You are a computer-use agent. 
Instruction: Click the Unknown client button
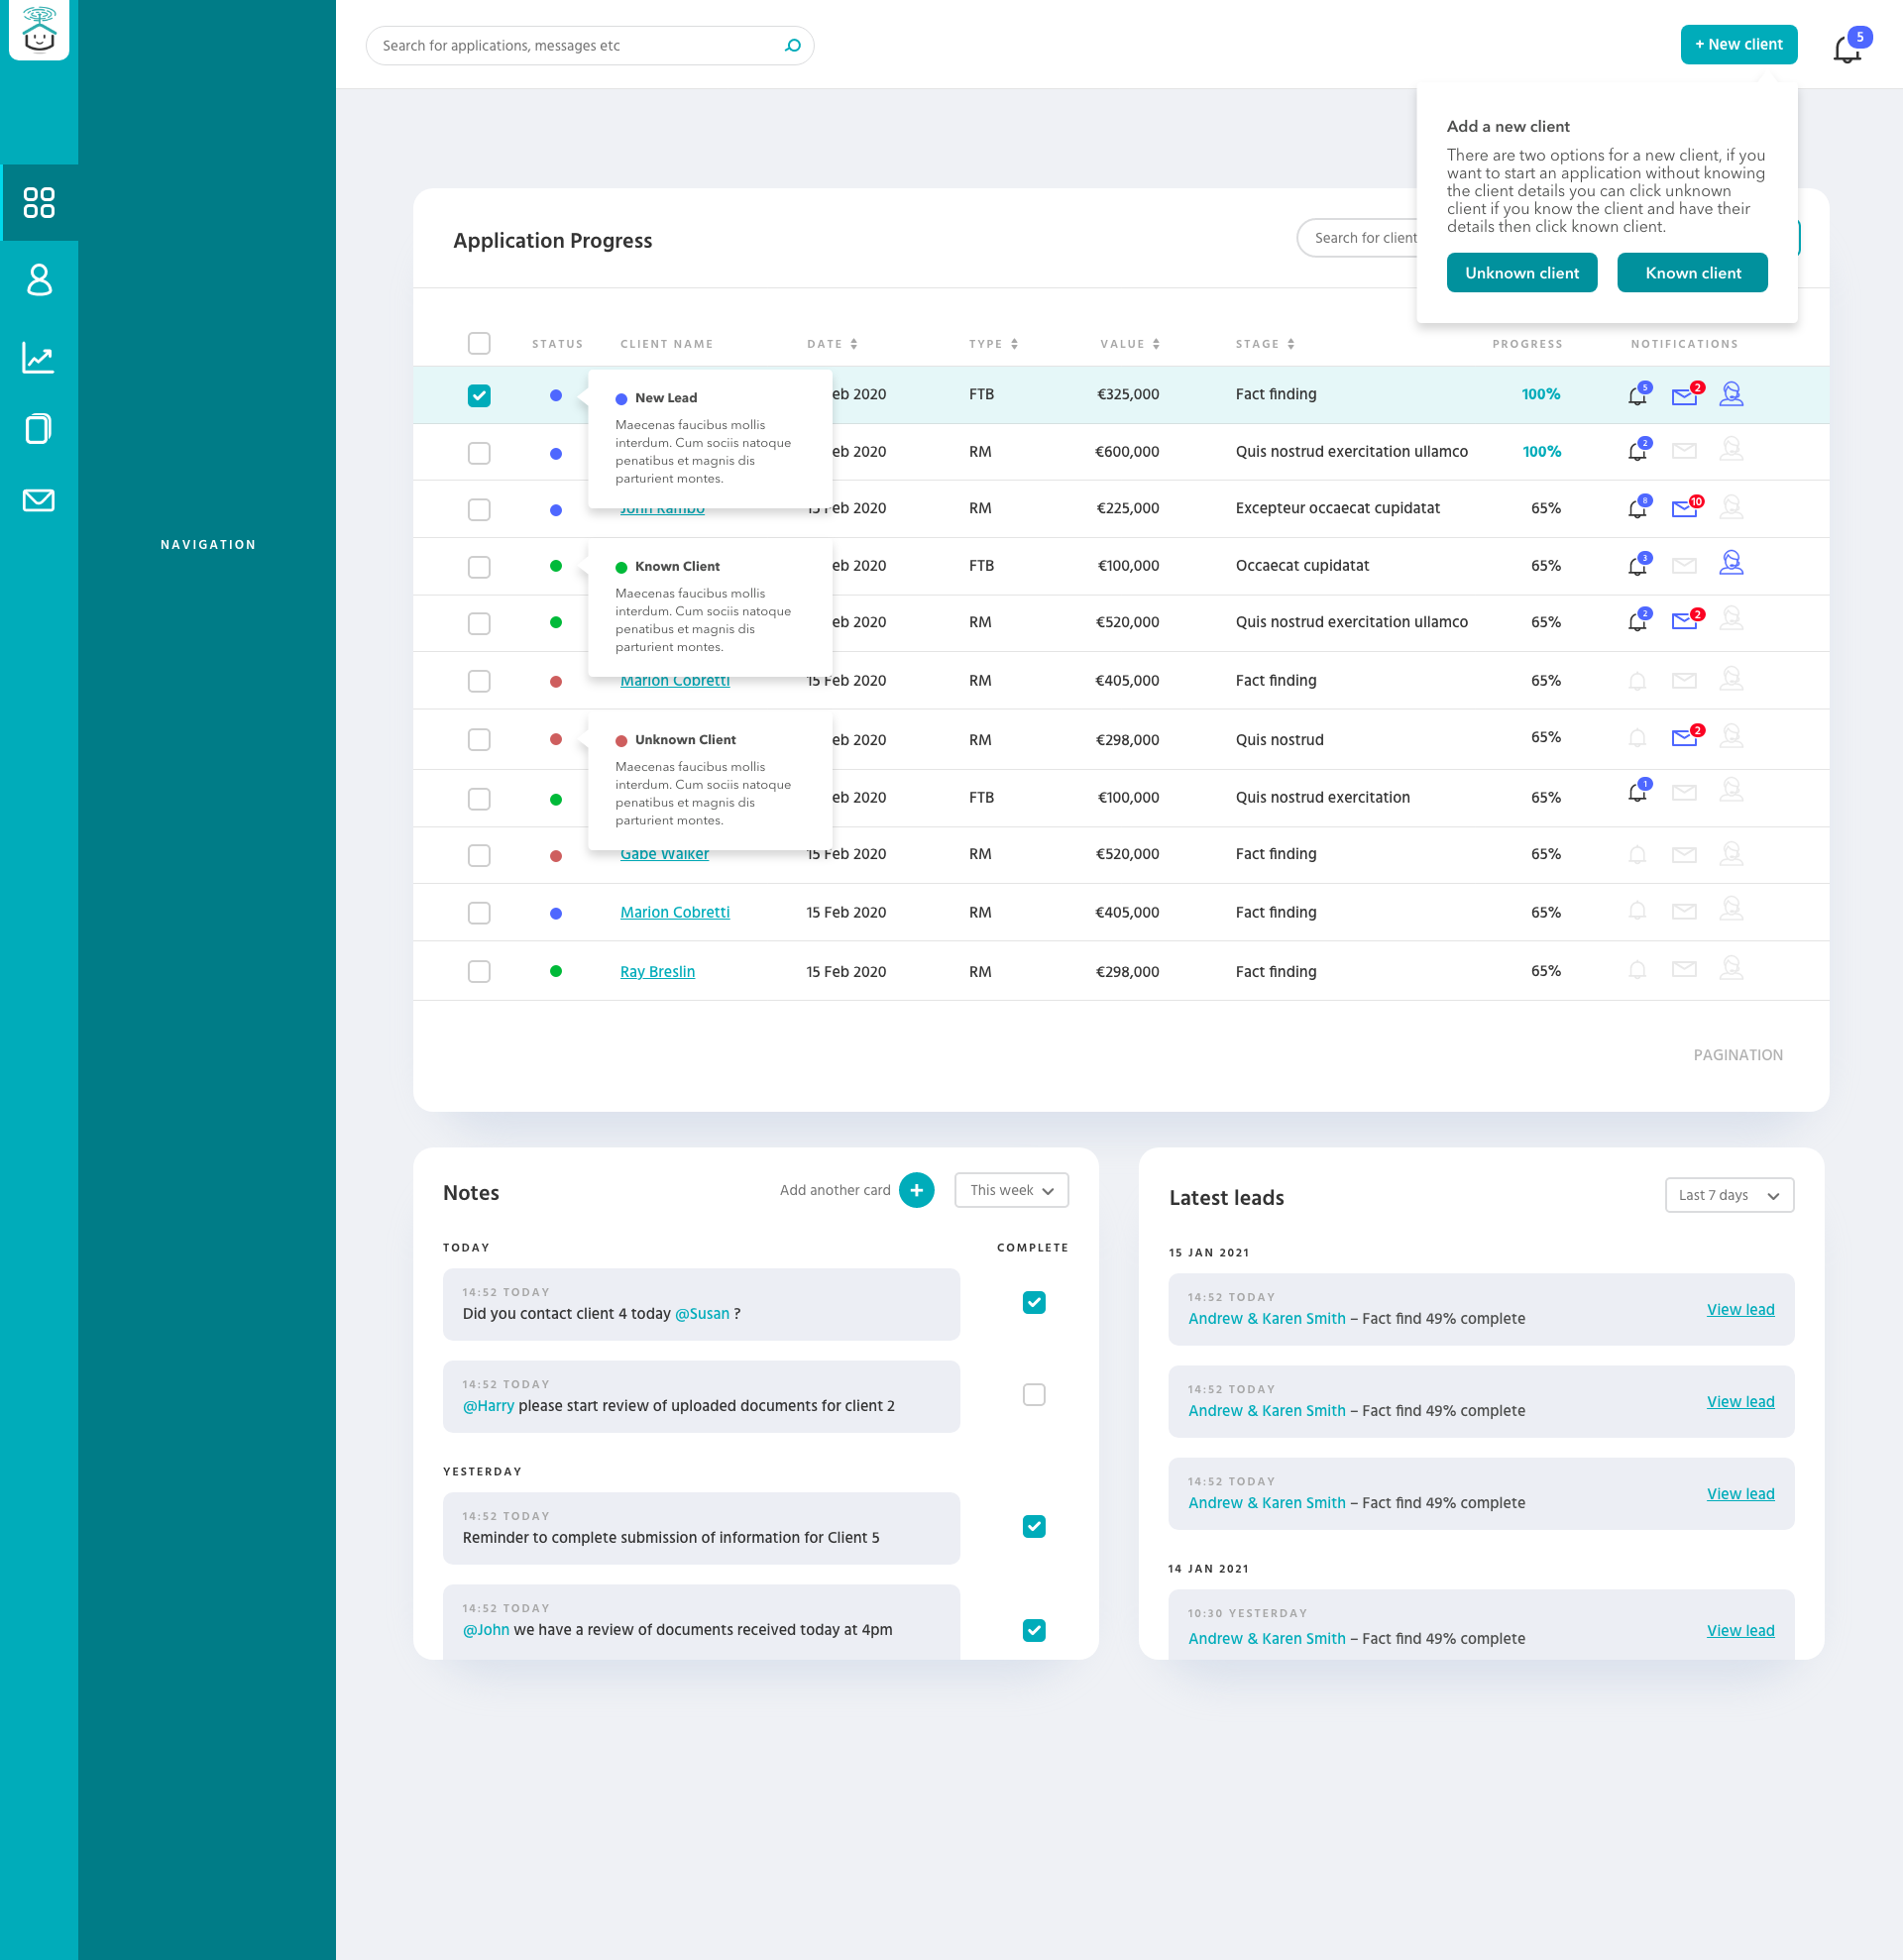[x=1521, y=273]
